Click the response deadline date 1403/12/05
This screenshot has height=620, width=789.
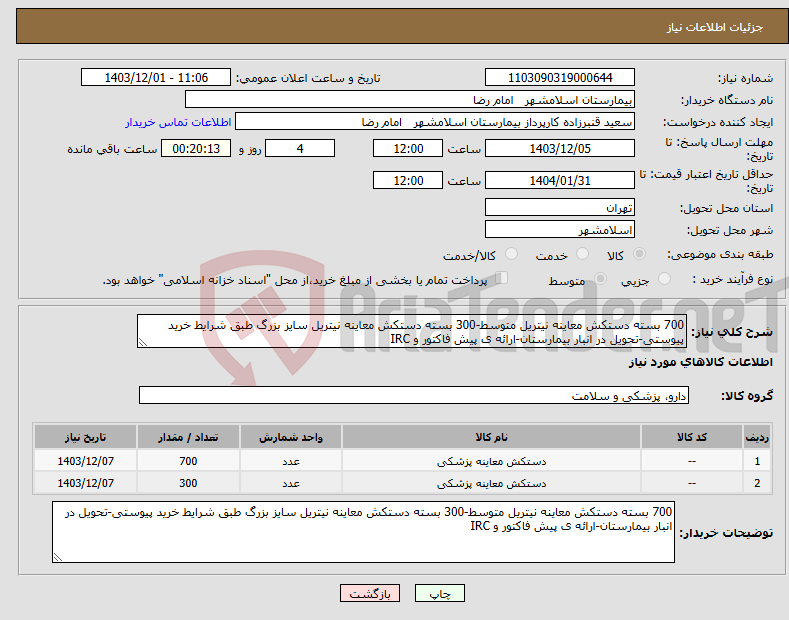tap(560, 148)
